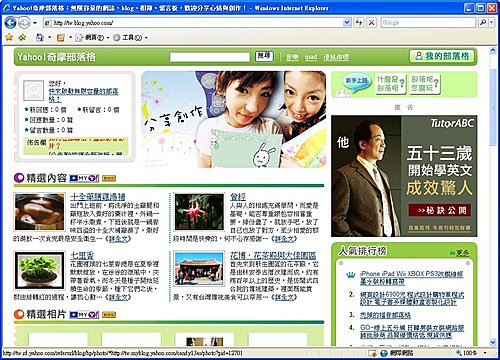Screen dimensions: 500x360
Task: Click the first hot keyword link left of ipad
Action: pyautogui.click(x=292, y=57)
